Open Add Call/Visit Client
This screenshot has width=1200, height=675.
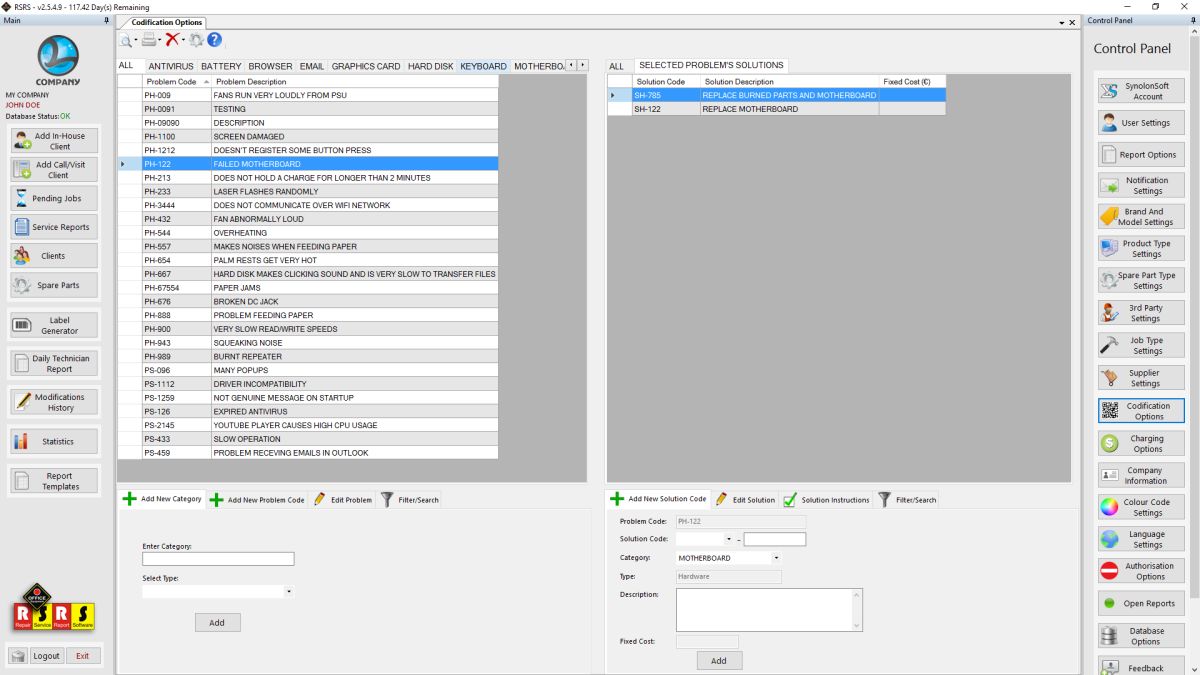pyautogui.click(x=54, y=170)
